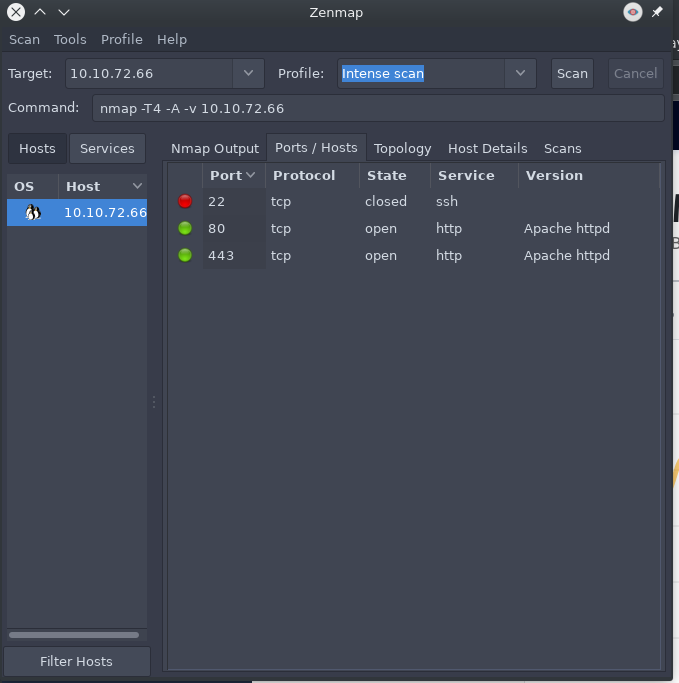Select the Ports / Hosts tab
The image size is (679, 683).
pyautogui.click(x=316, y=148)
